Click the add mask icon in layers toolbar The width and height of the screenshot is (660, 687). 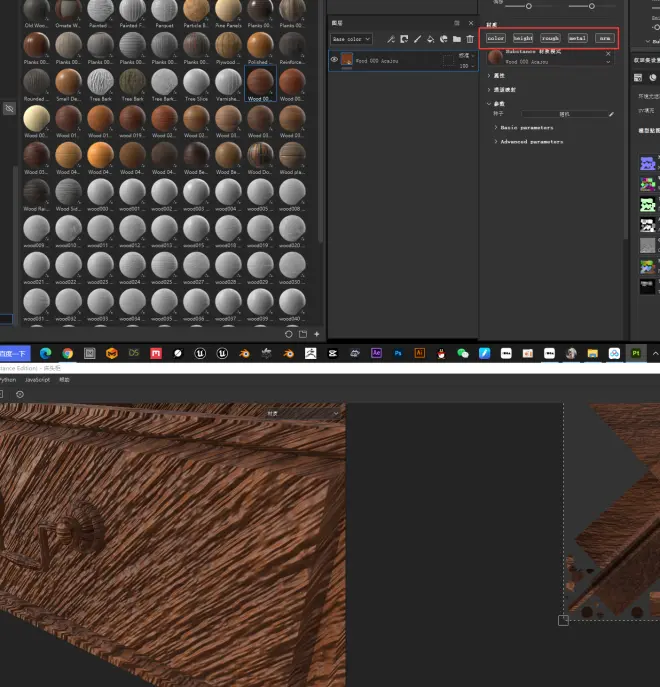pyautogui.click(x=404, y=39)
